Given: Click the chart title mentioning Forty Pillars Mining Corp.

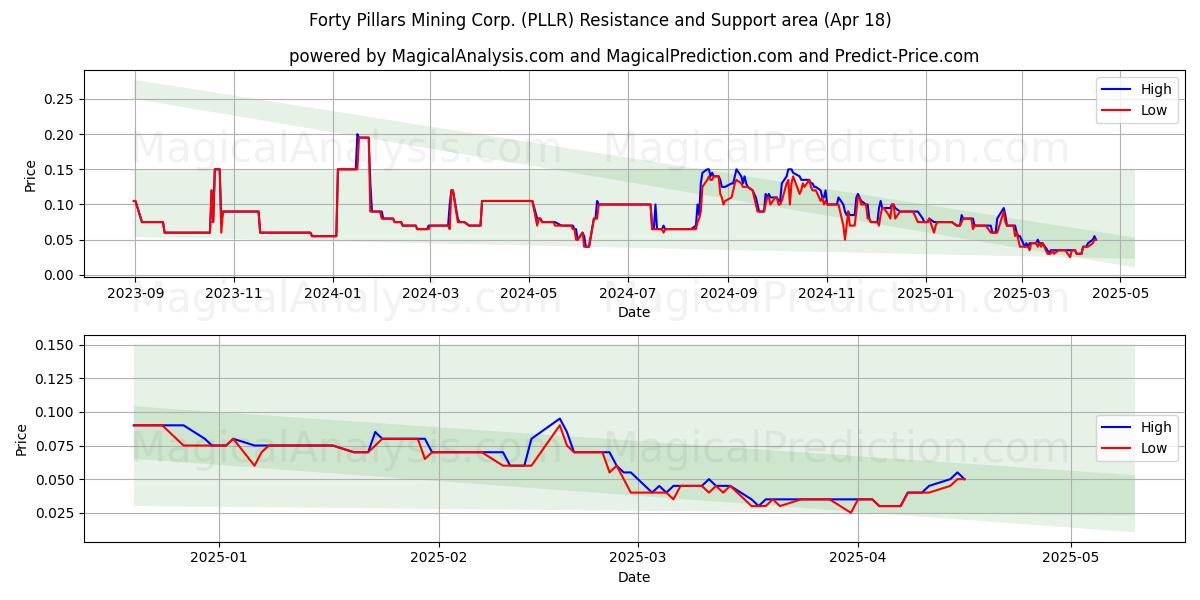Looking at the screenshot, I should click(600, 20).
